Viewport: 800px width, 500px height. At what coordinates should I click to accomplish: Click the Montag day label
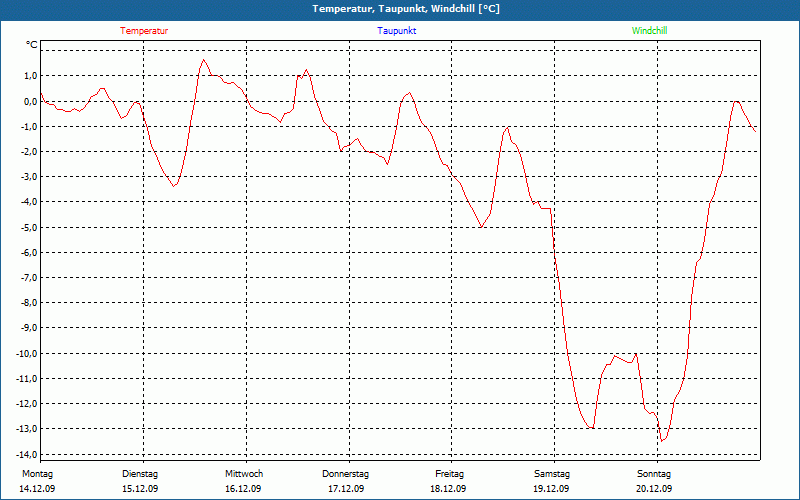[37, 474]
